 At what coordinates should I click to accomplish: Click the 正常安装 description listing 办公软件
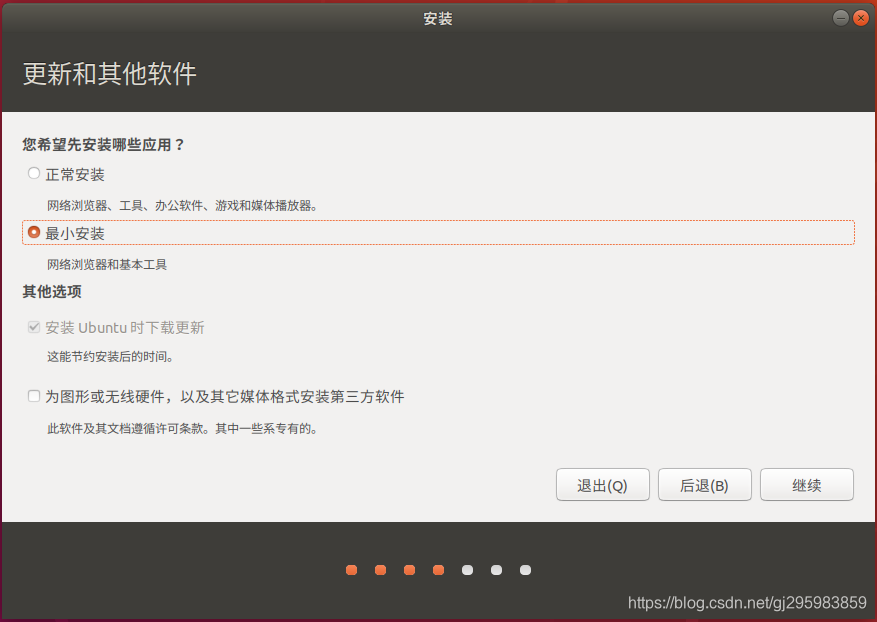coord(182,206)
